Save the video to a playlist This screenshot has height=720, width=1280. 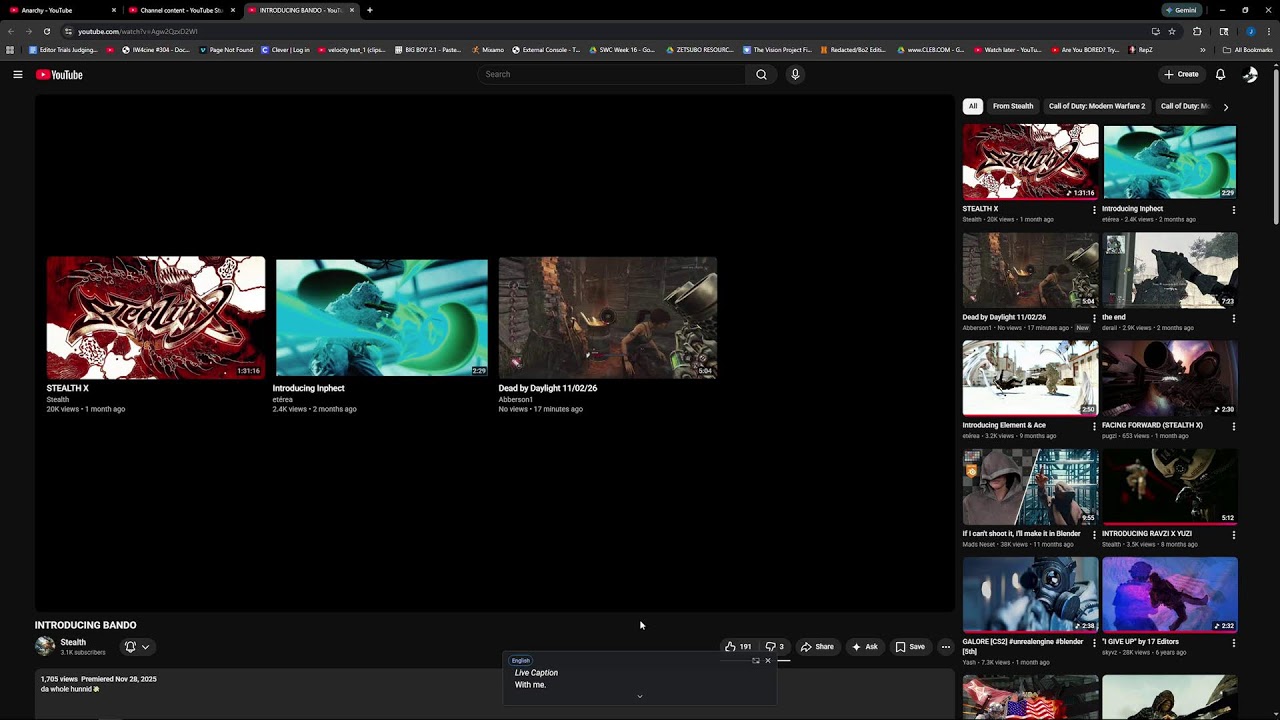click(910, 647)
